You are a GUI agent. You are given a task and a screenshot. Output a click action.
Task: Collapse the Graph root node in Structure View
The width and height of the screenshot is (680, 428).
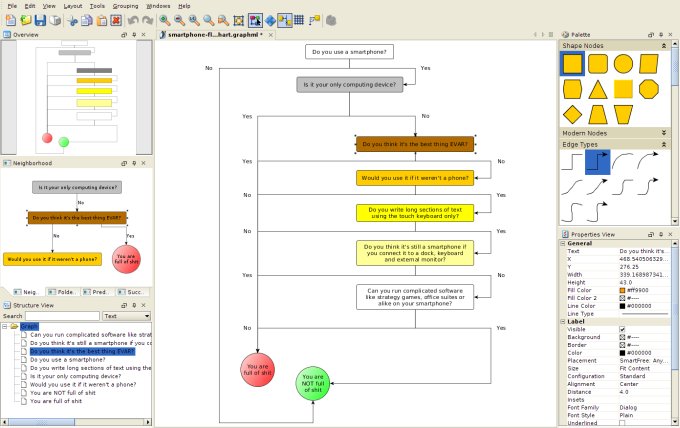click(5, 326)
